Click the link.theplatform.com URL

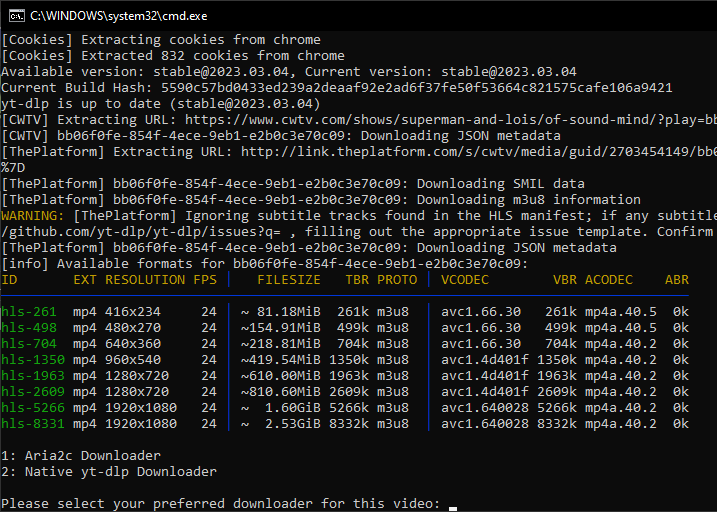[x=478, y=152]
